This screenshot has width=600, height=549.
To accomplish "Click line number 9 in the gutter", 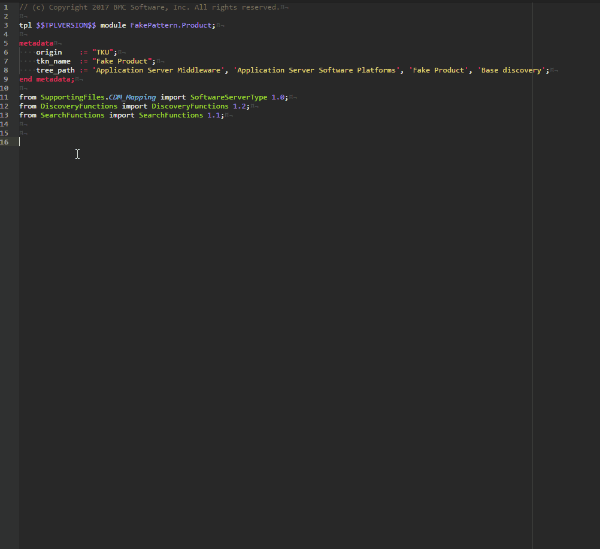I will 6,79.
